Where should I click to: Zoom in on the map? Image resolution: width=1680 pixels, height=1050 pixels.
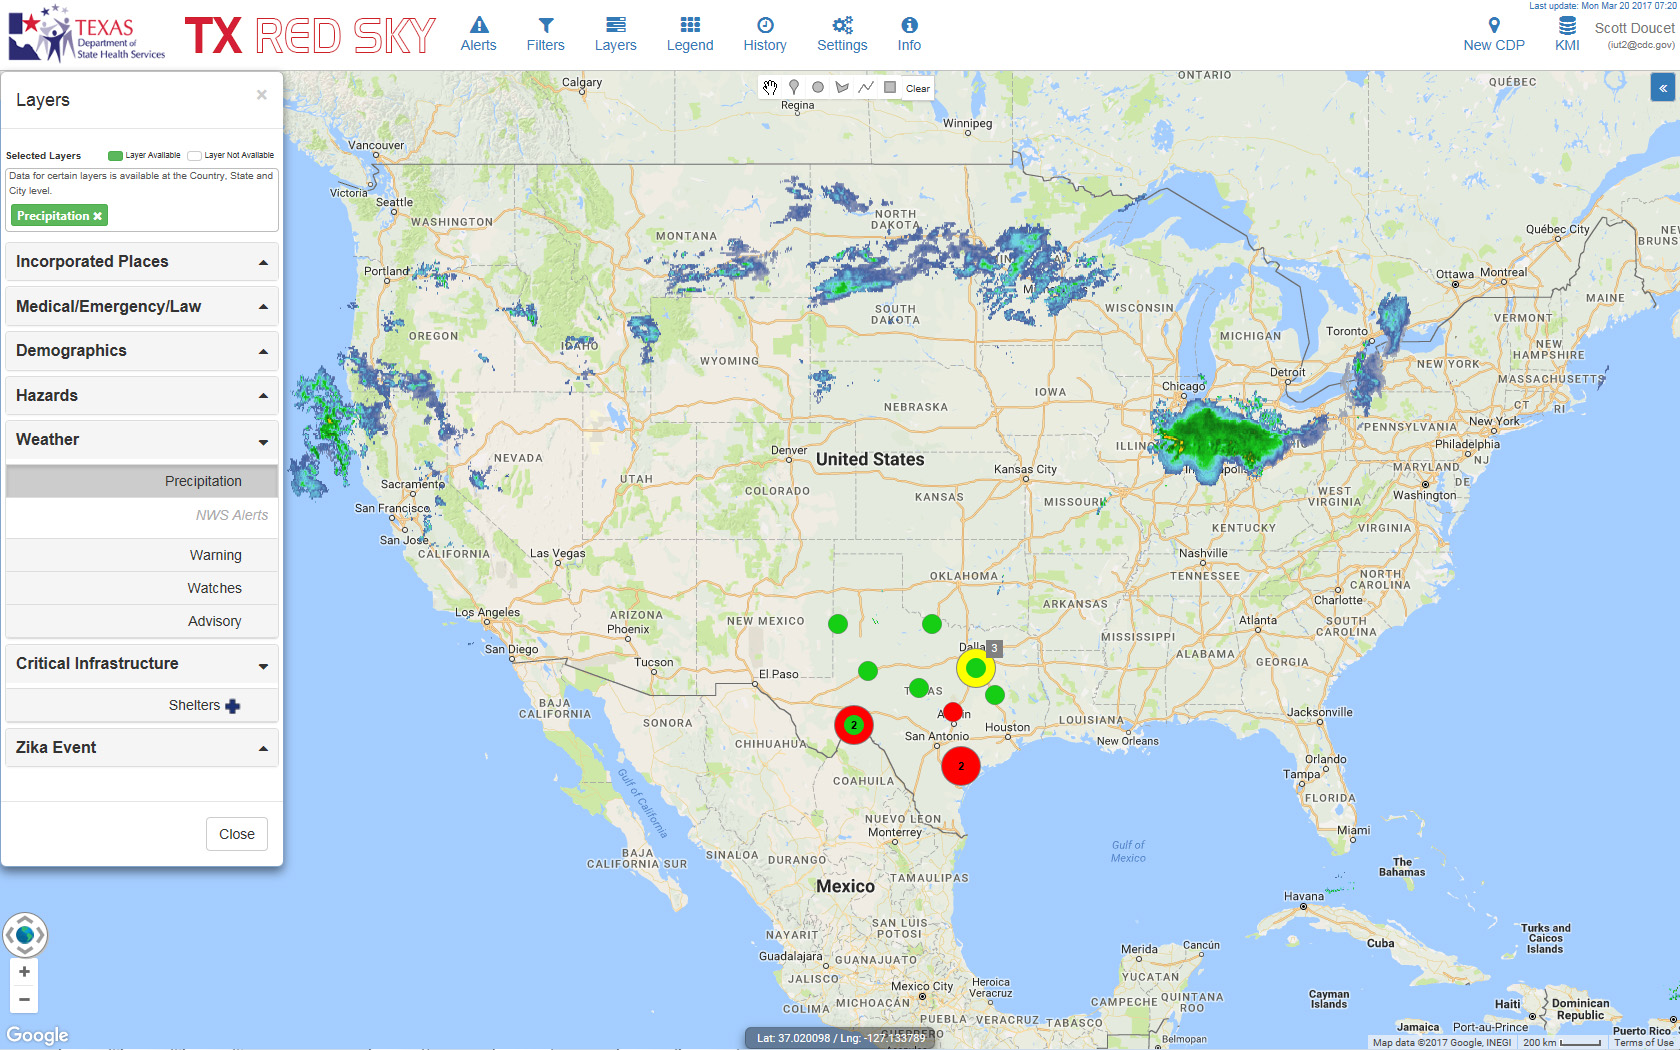(x=24, y=972)
